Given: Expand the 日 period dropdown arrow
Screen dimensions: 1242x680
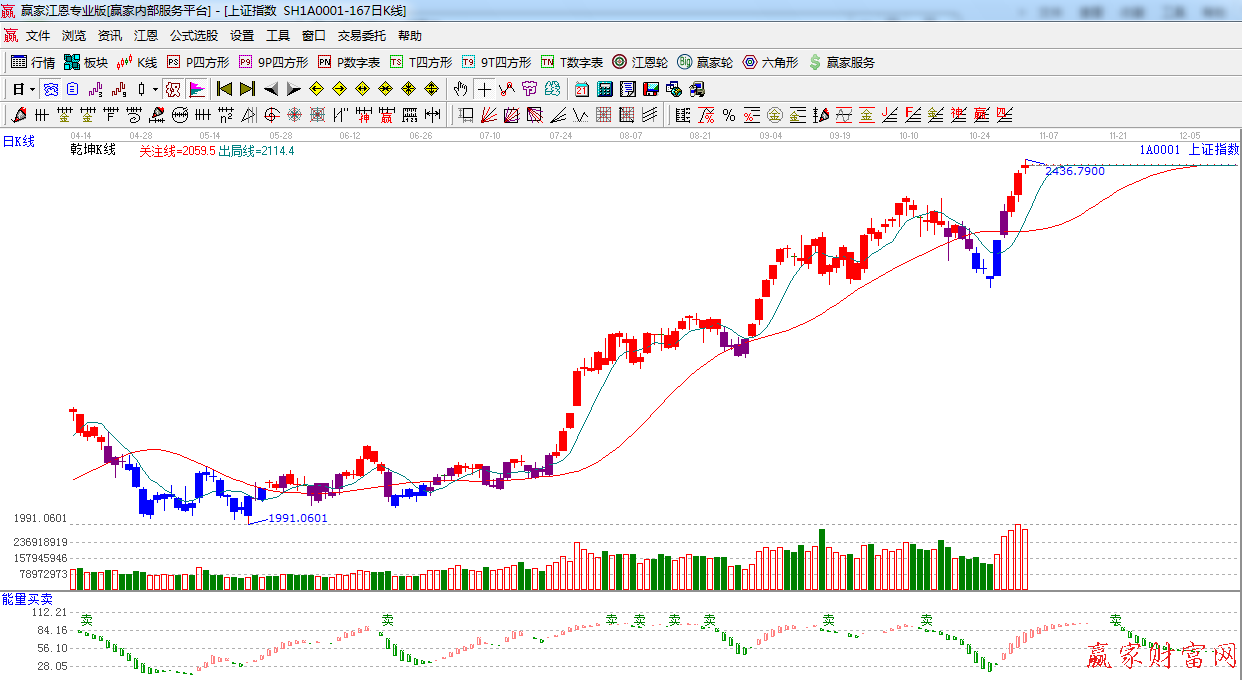Looking at the screenshot, I should coord(32,89).
